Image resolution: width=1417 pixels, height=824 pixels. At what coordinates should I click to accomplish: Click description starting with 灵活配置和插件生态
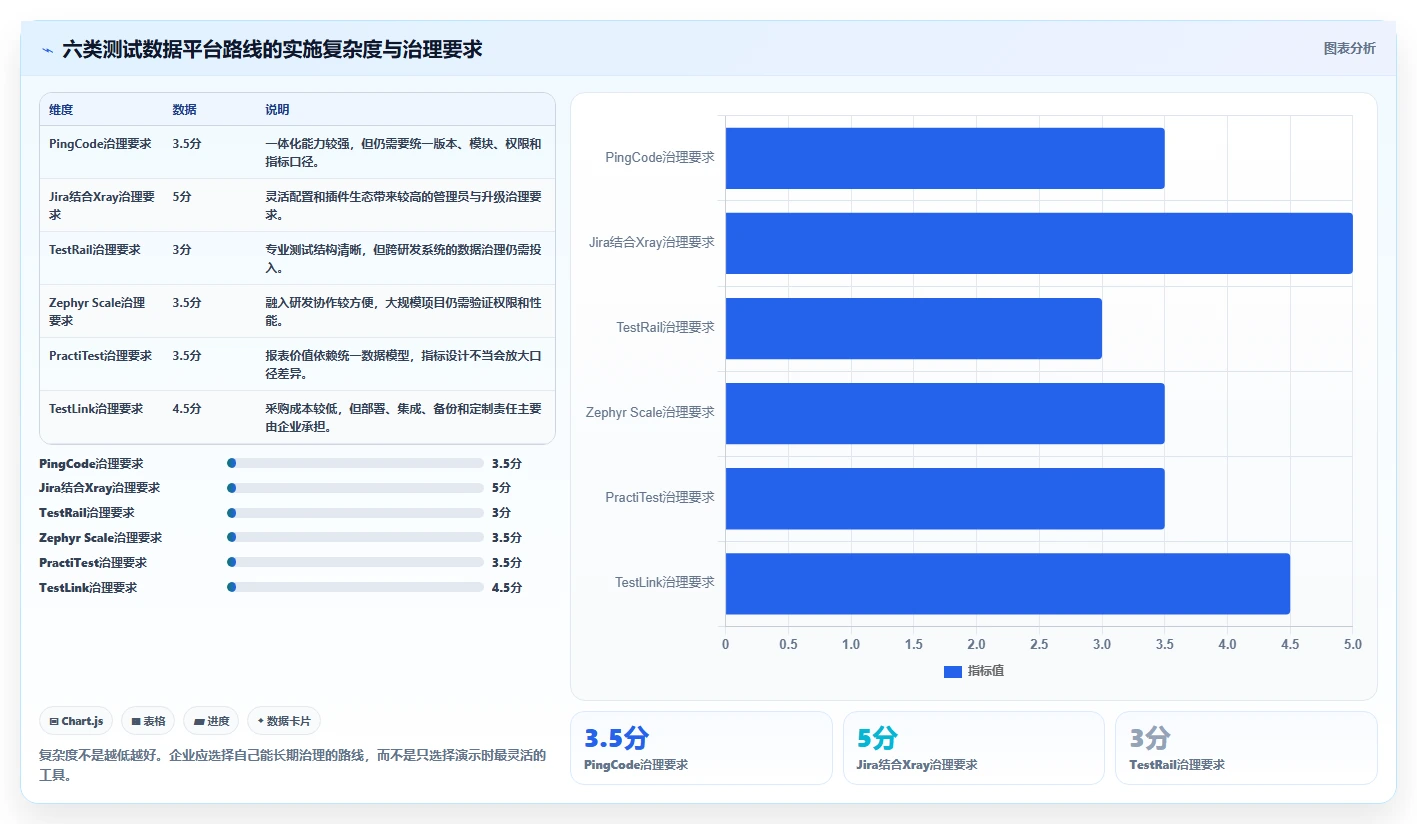click(403, 205)
